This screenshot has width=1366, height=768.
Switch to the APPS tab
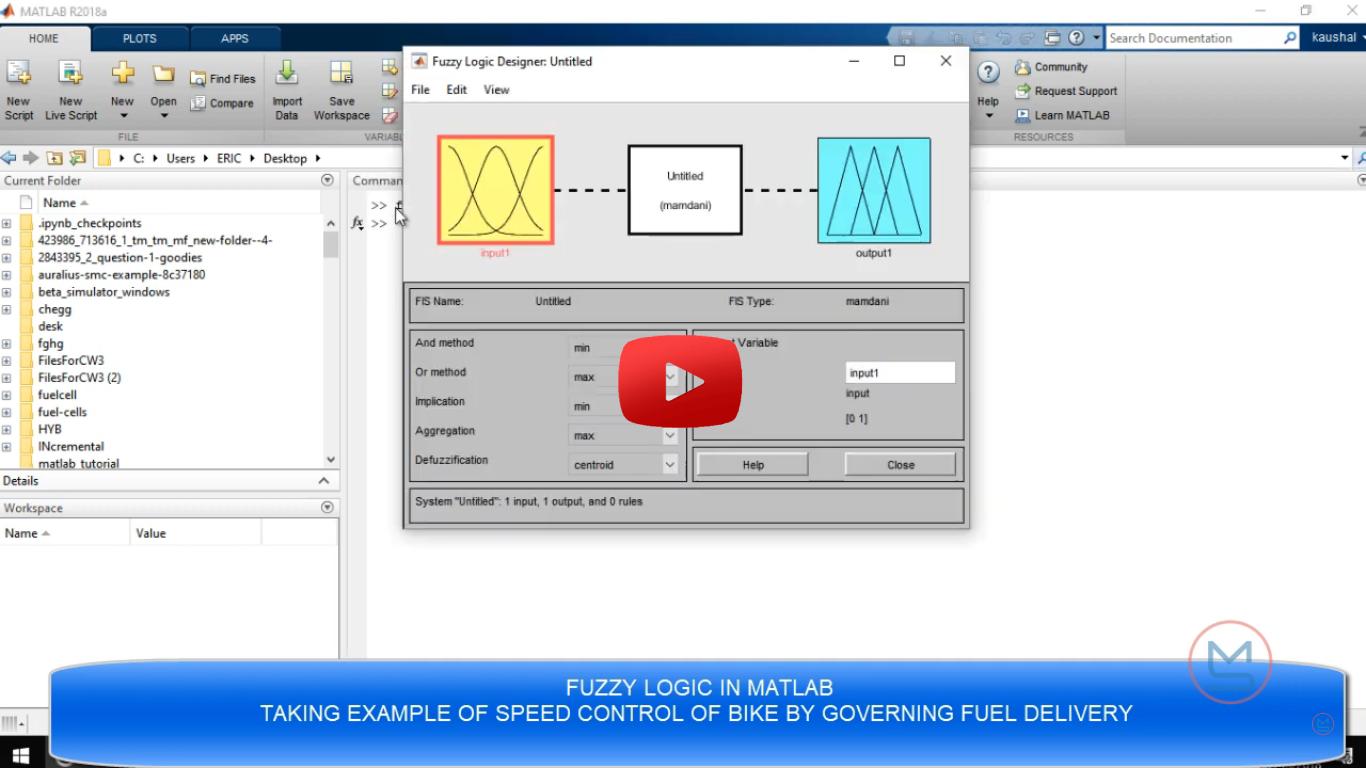[234, 38]
